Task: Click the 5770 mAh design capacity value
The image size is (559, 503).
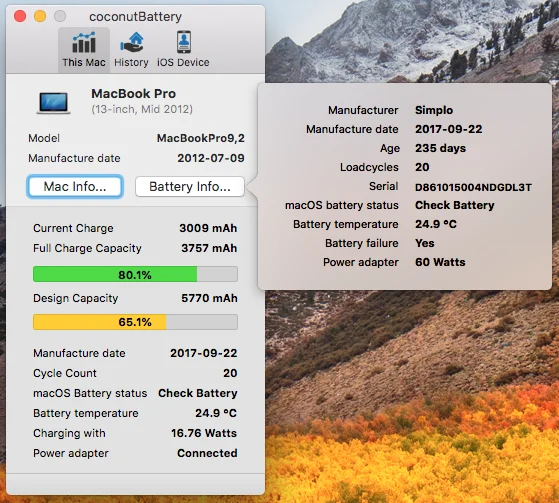Action: click(209, 298)
